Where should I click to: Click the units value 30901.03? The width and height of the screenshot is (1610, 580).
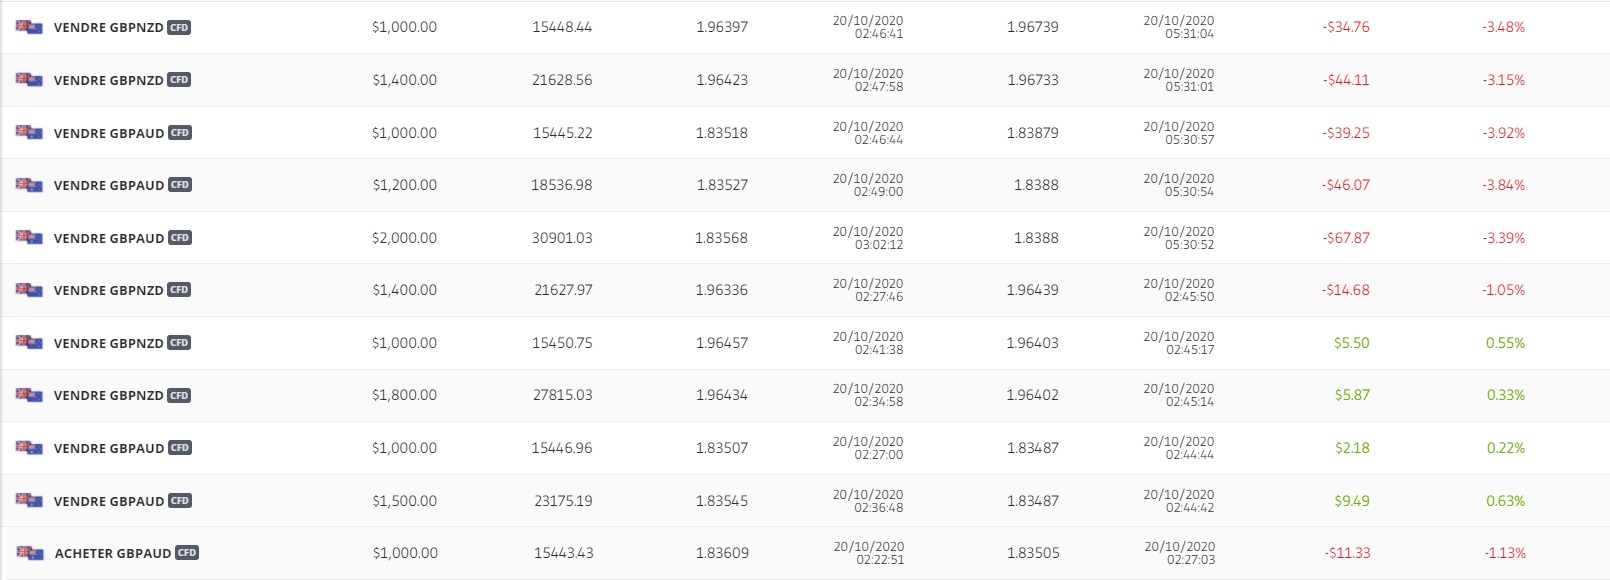tap(562, 238)
